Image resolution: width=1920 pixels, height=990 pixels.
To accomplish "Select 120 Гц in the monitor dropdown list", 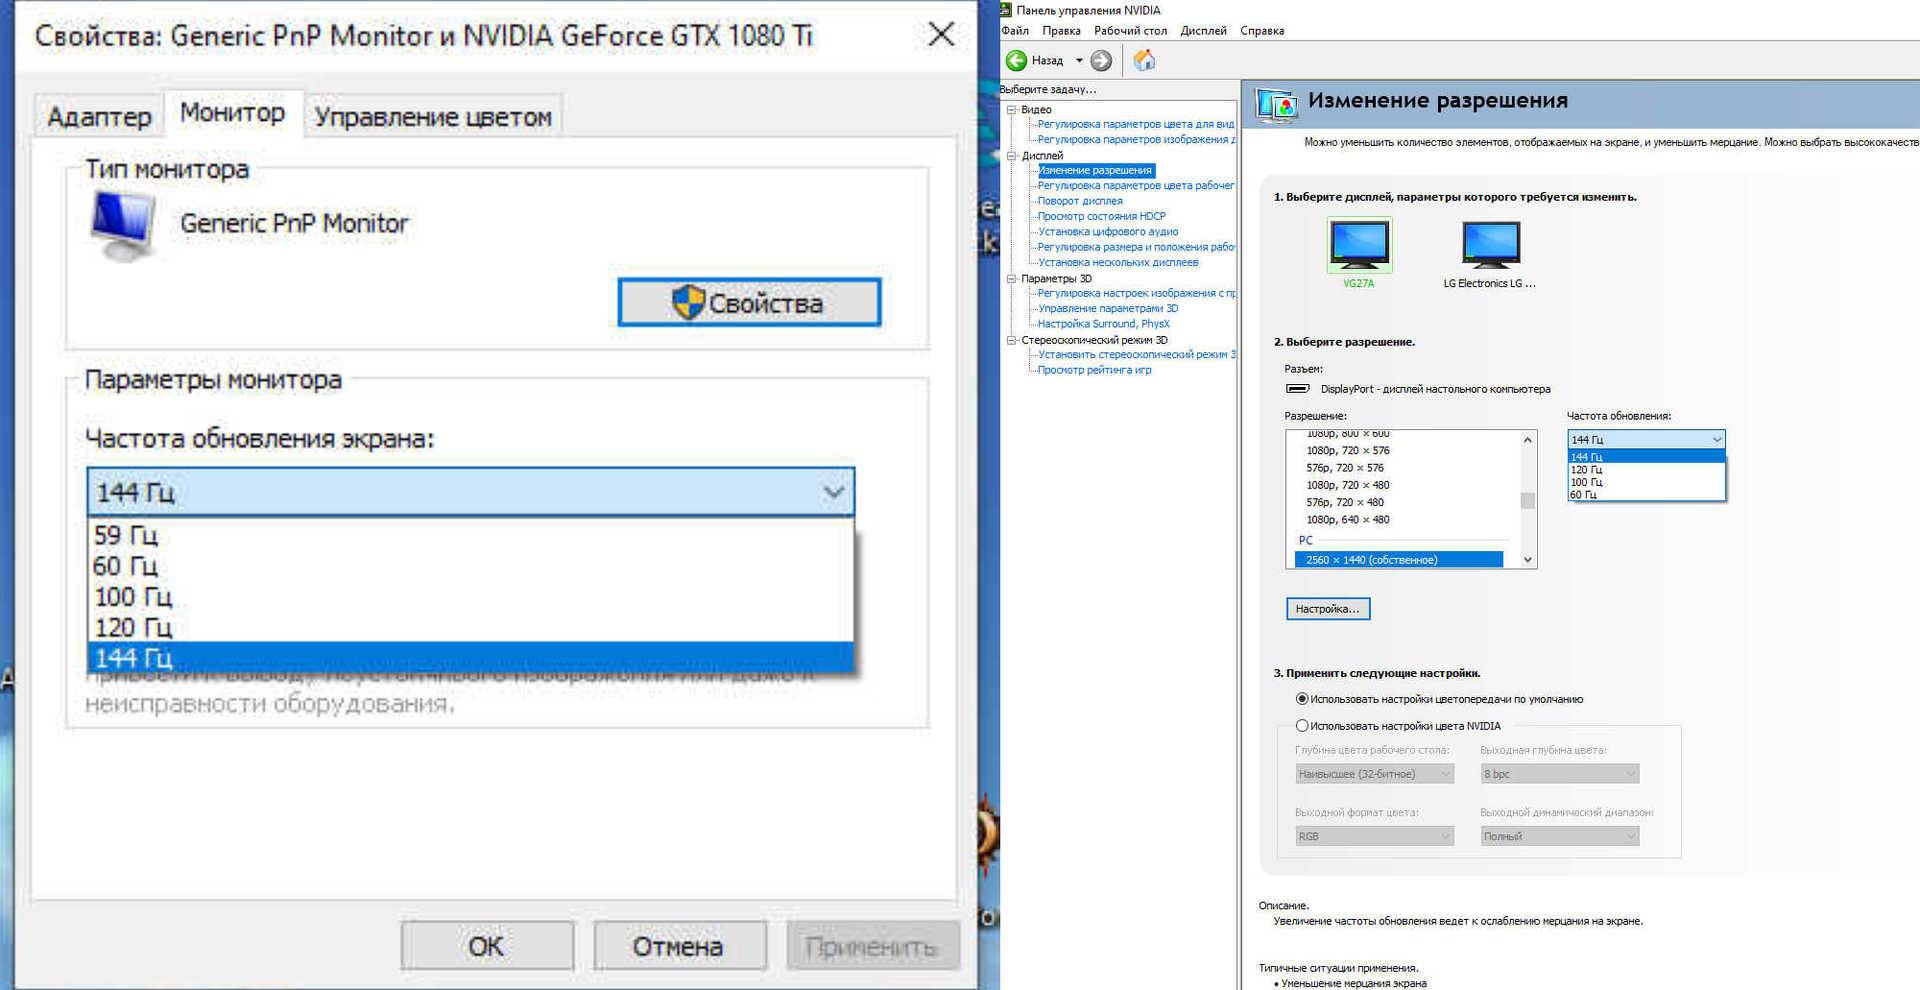I will (471, 628).
